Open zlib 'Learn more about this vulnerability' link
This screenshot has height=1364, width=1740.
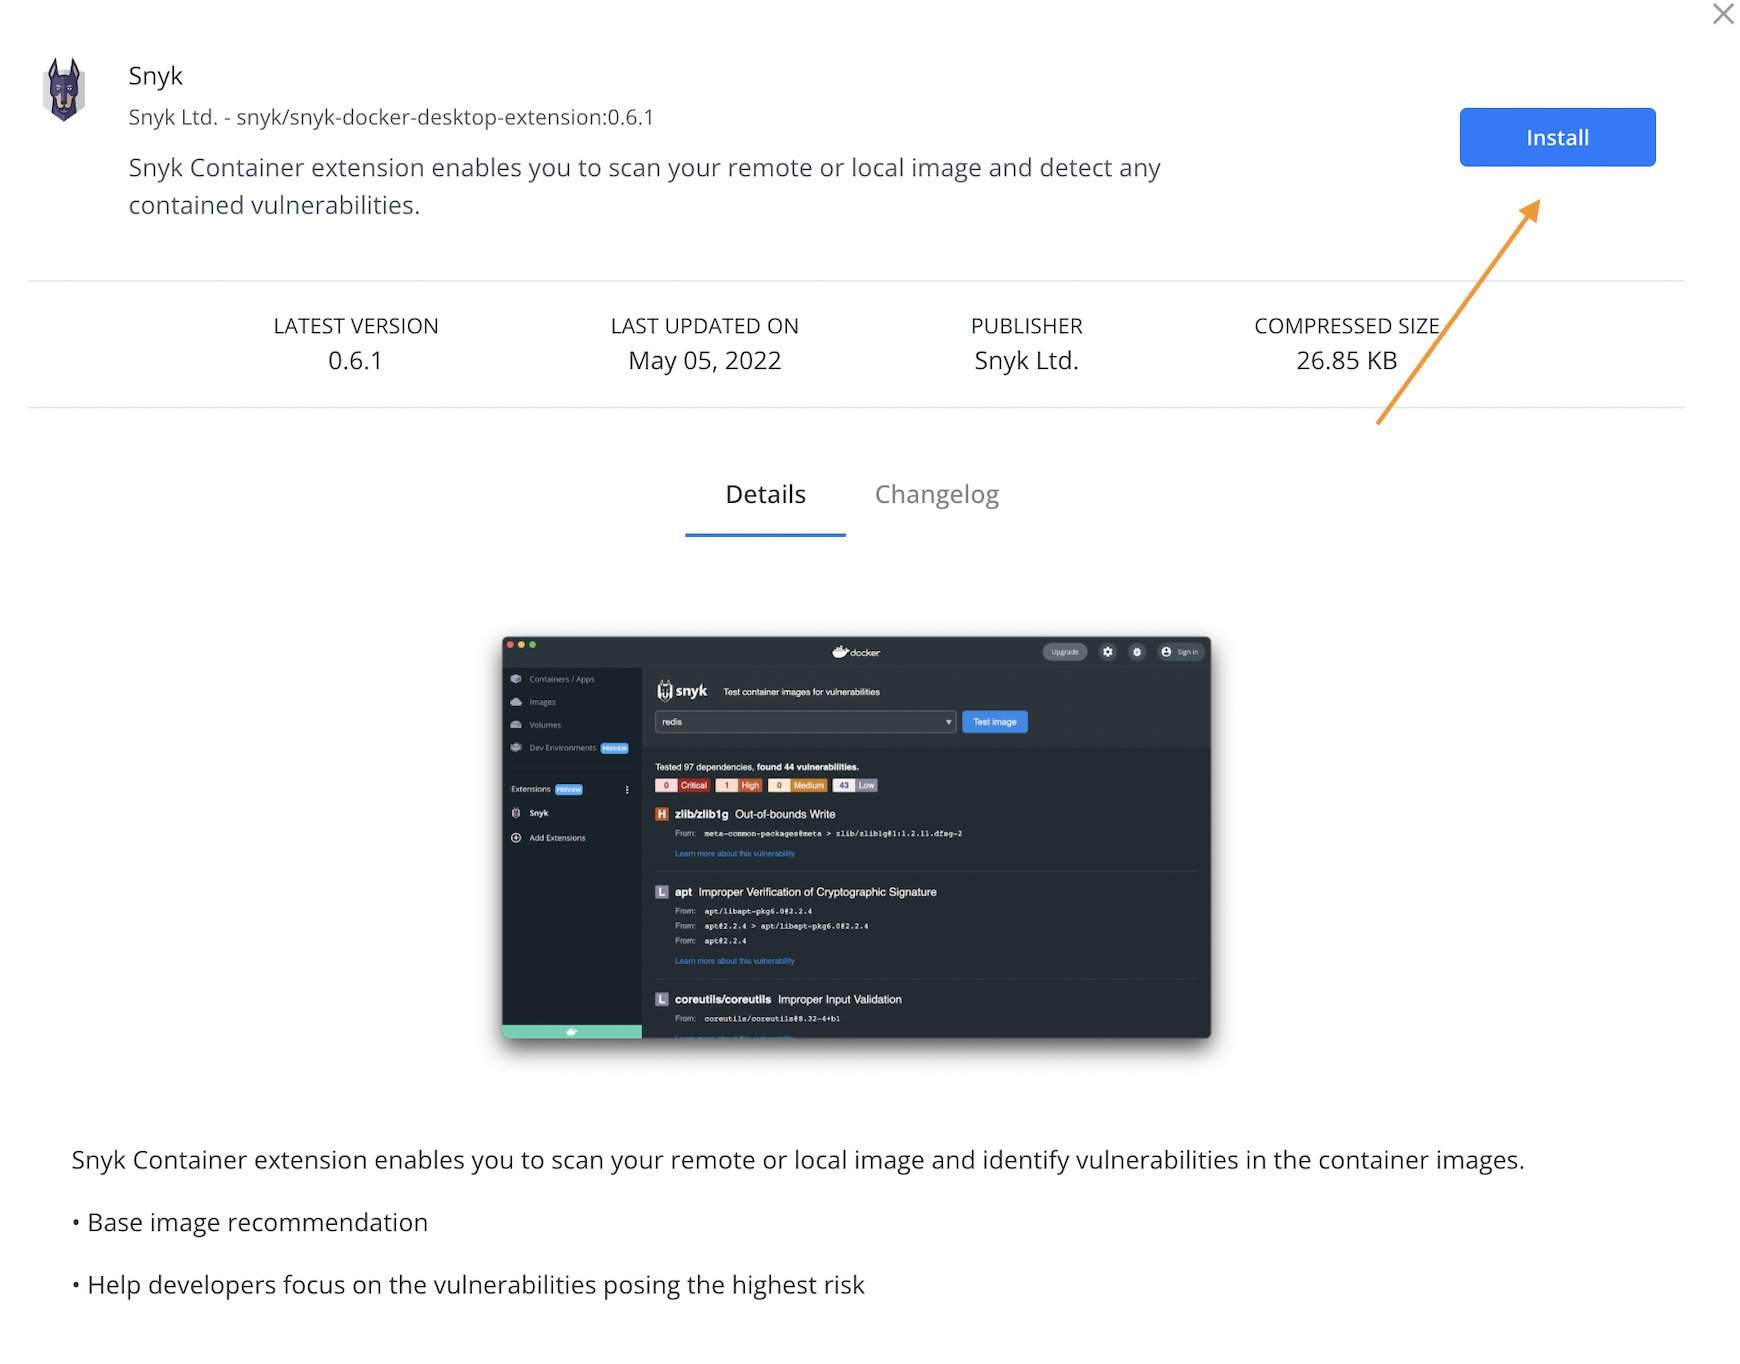tap(734, 854)
